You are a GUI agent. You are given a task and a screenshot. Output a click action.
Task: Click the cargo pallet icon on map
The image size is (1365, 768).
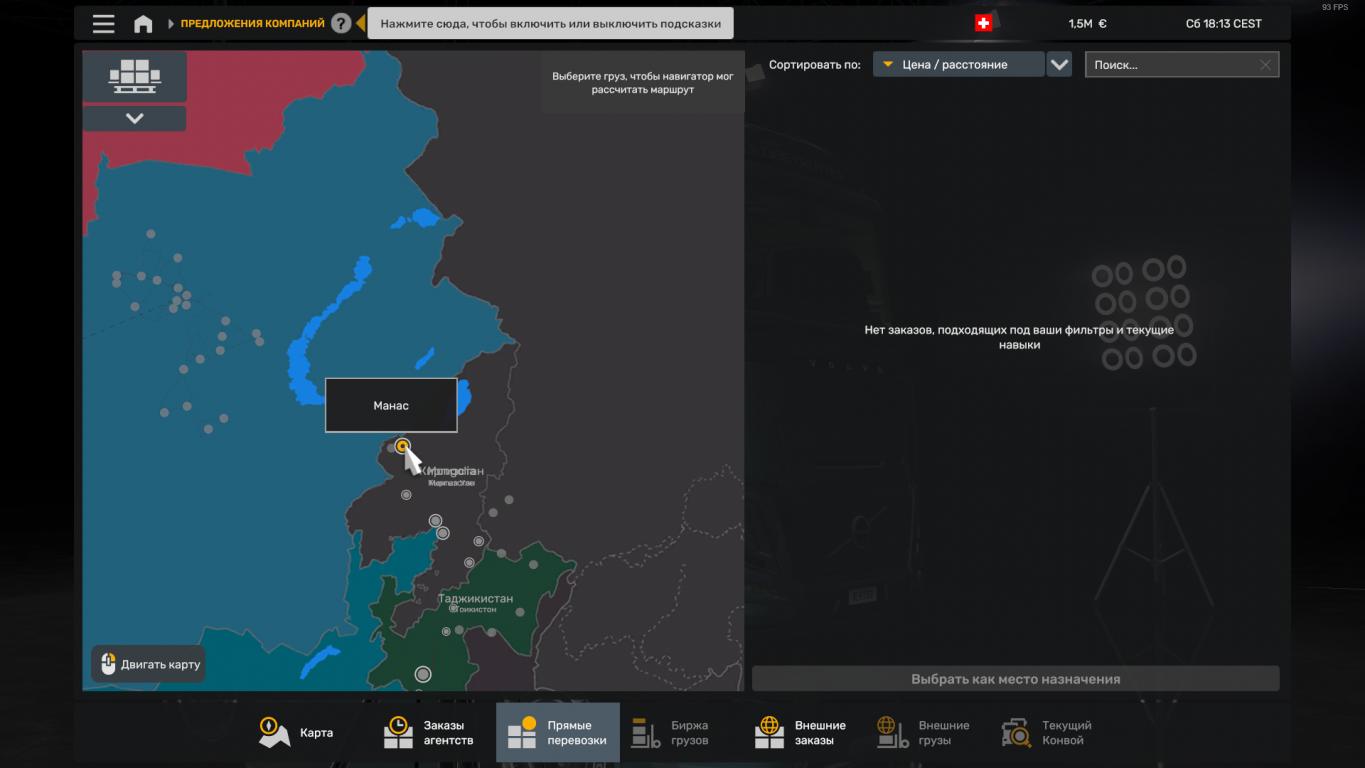click(x=134, y=76)
